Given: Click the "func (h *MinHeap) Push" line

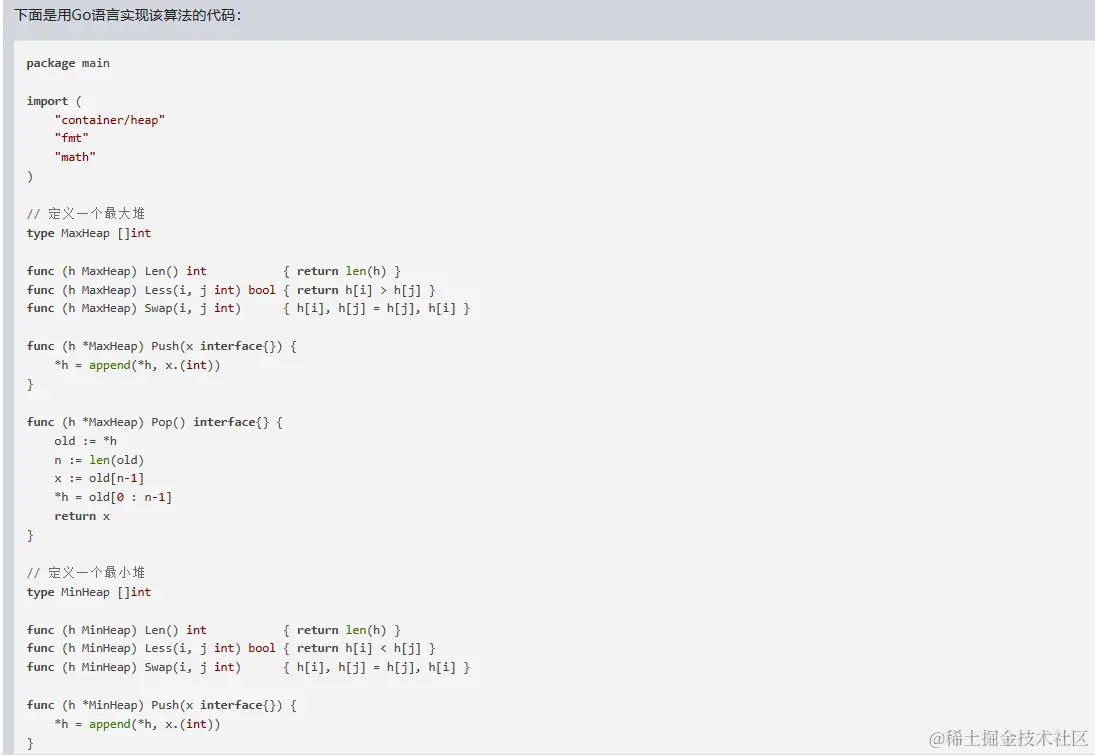Looking at the screenshot, I should pos(161,705).
